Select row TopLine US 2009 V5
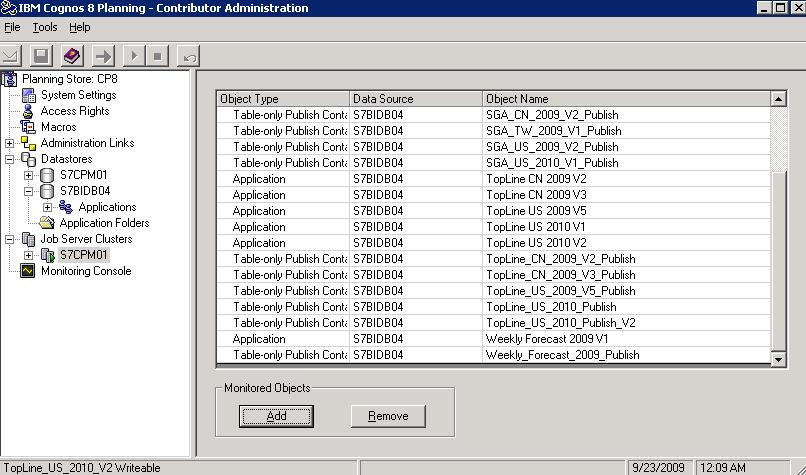 click(x=493, y=211)
